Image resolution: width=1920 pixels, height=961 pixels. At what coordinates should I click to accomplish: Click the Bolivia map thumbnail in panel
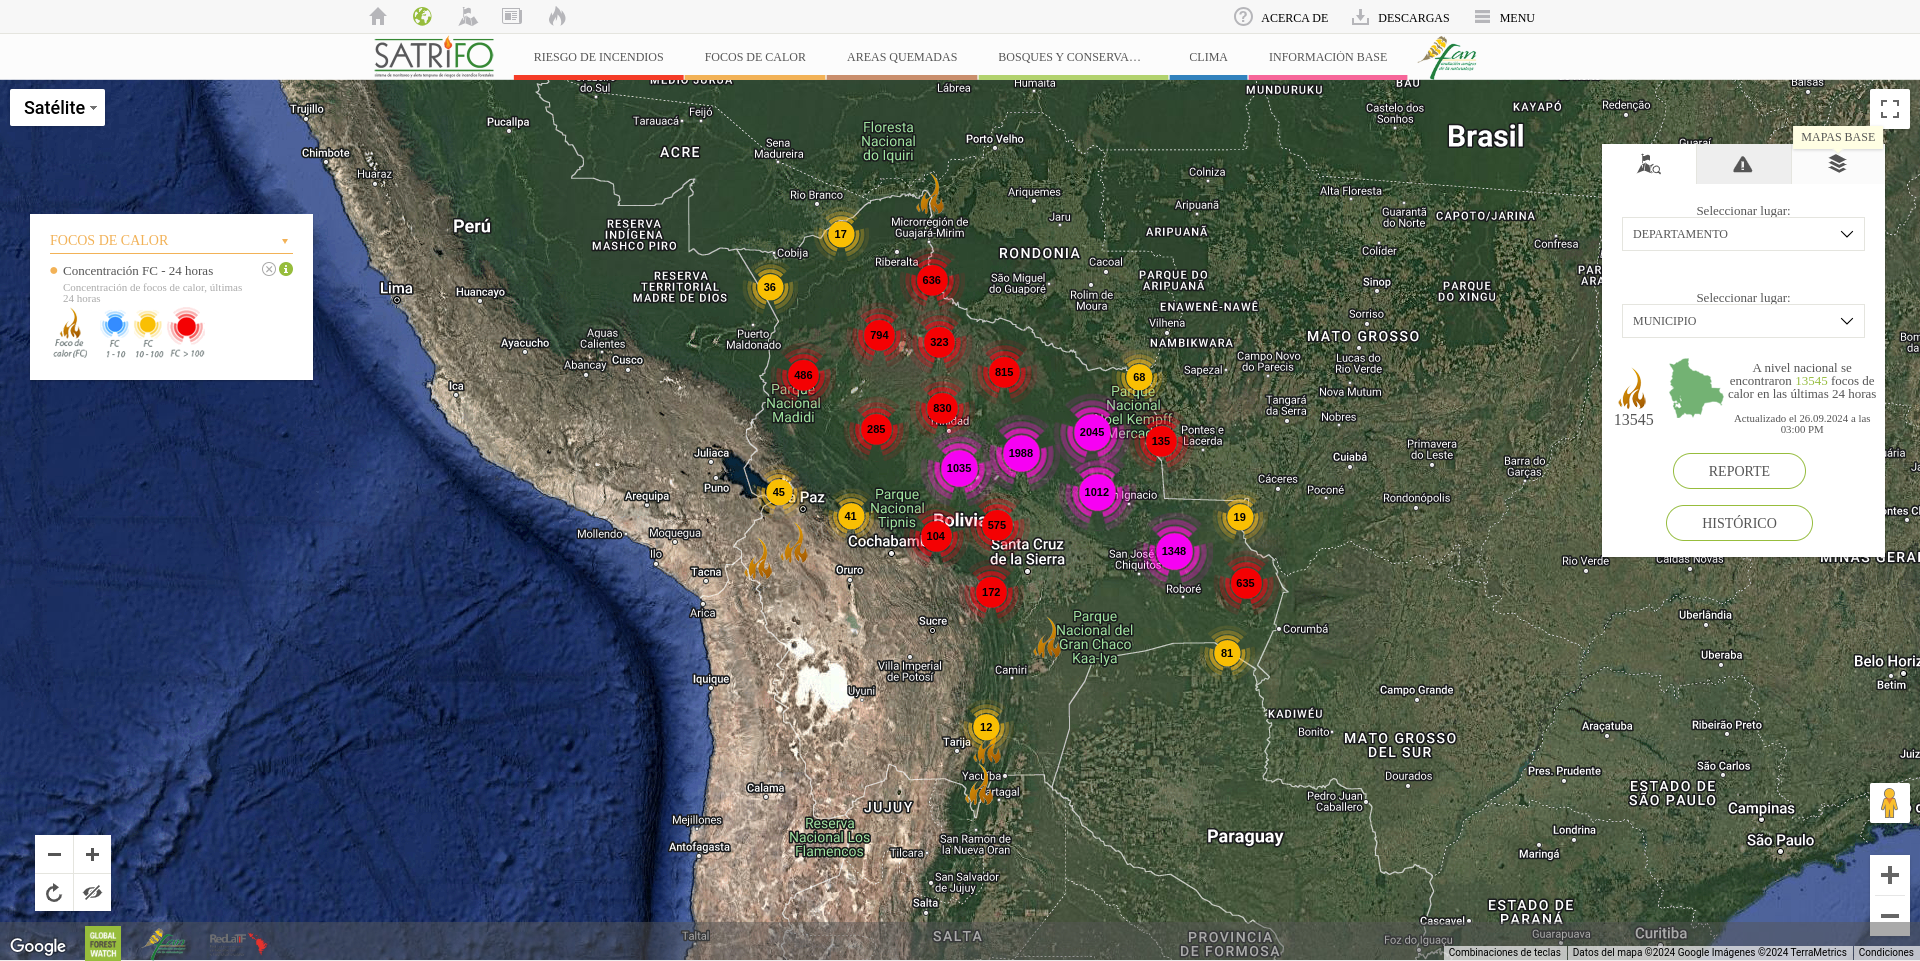click(1695, 388)
